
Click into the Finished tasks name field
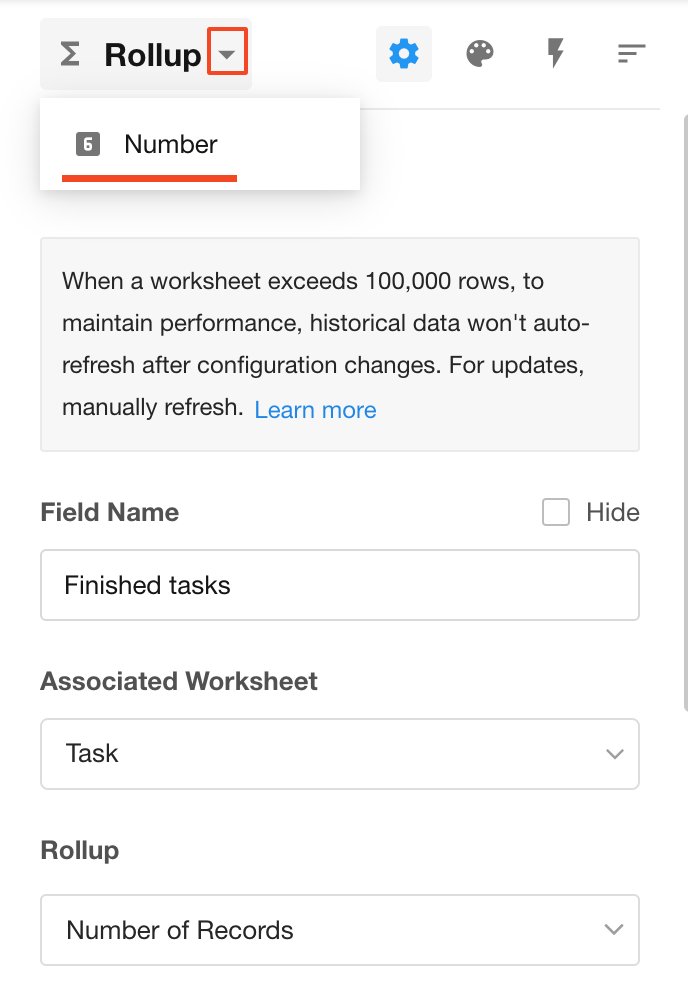point(340,585)
